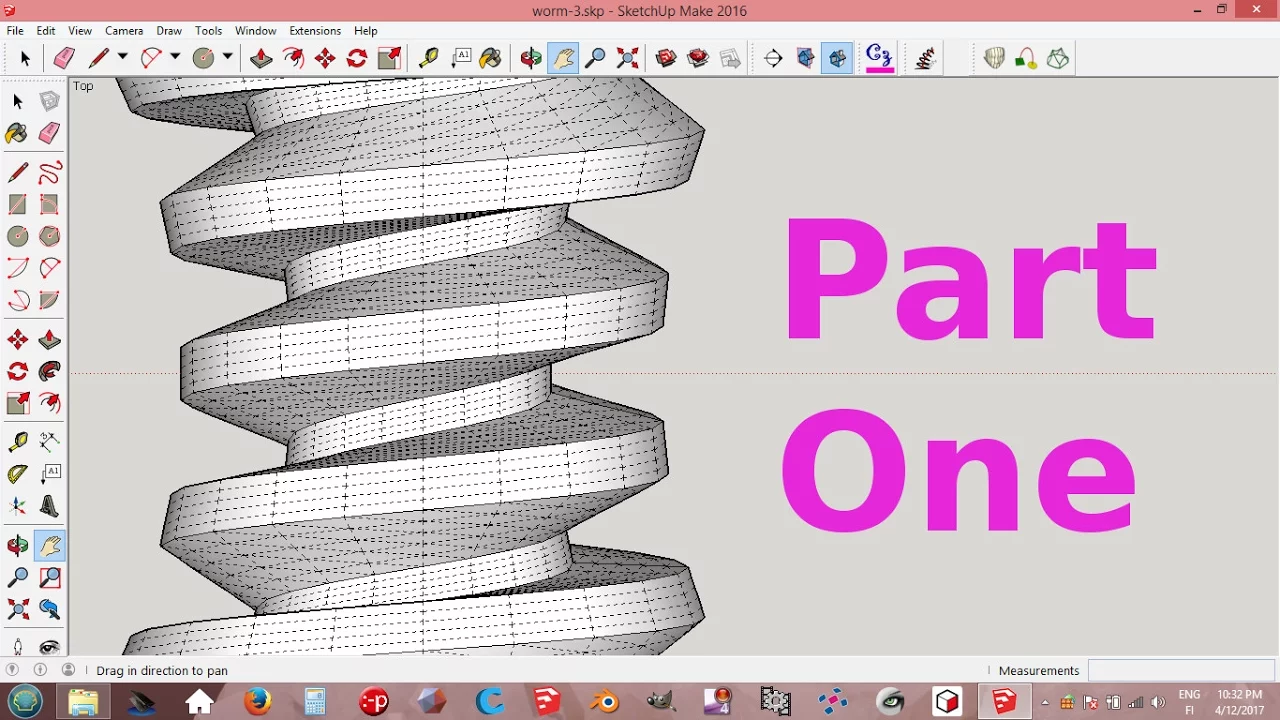This screenshot has width=1280, height=720.
Task: Click the volume icon in system tray
Action: 1158,702
